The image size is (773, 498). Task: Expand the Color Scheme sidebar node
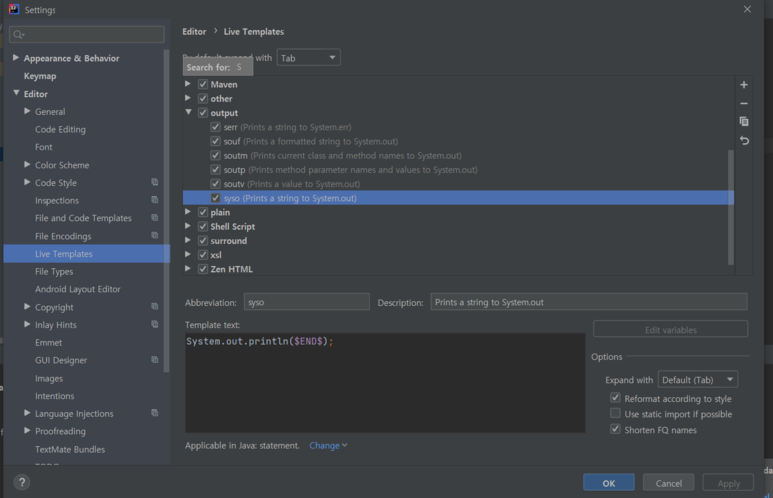pos(27,164)
